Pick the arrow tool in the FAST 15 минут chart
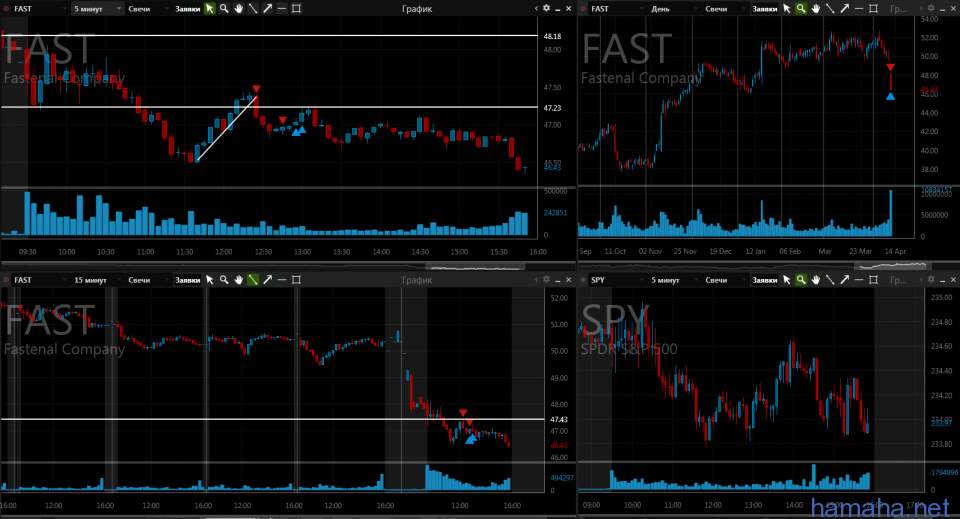This screenshot has width=960, height=519. [268, 280]
